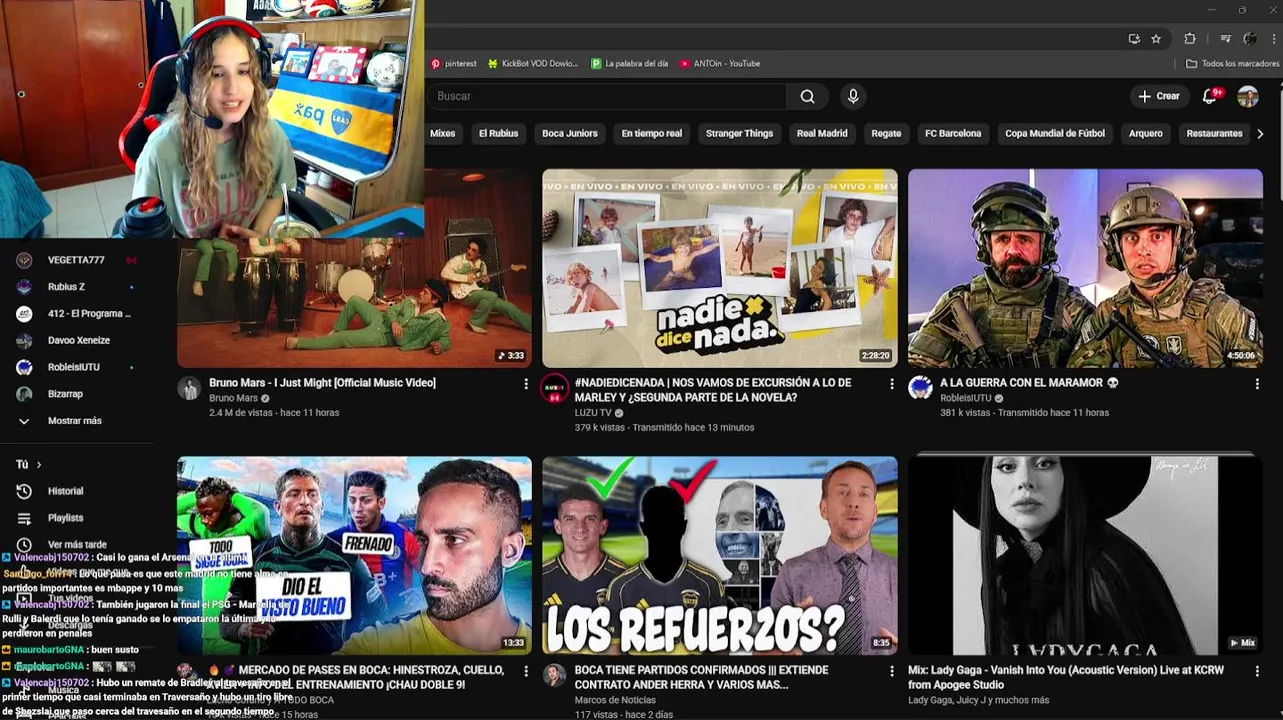Open pinterest bookmark

pyautogui.click(x=454, y=63)
